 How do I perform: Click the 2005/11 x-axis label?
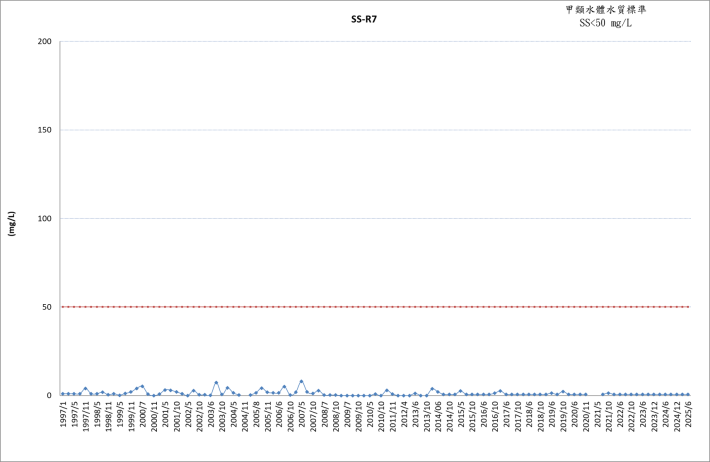click(268, 415)
